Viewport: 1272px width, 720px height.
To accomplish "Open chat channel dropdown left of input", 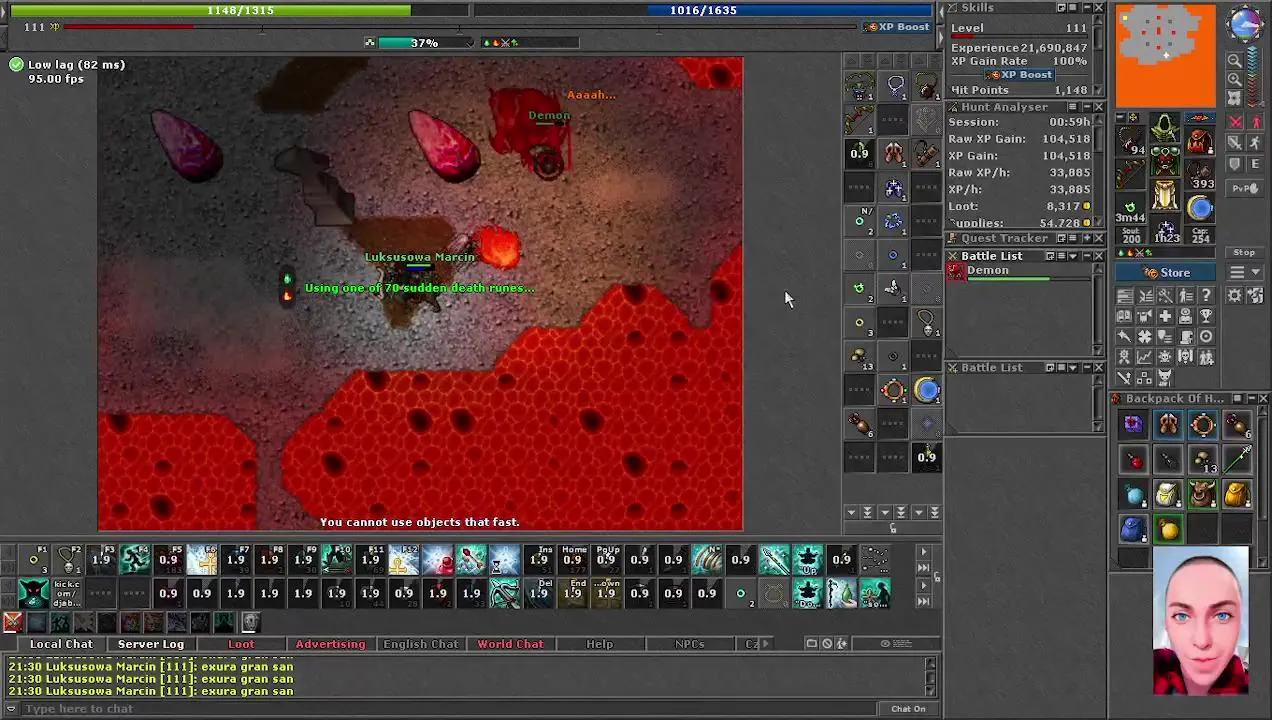I will pyautogui.click(x=11, y=709).
